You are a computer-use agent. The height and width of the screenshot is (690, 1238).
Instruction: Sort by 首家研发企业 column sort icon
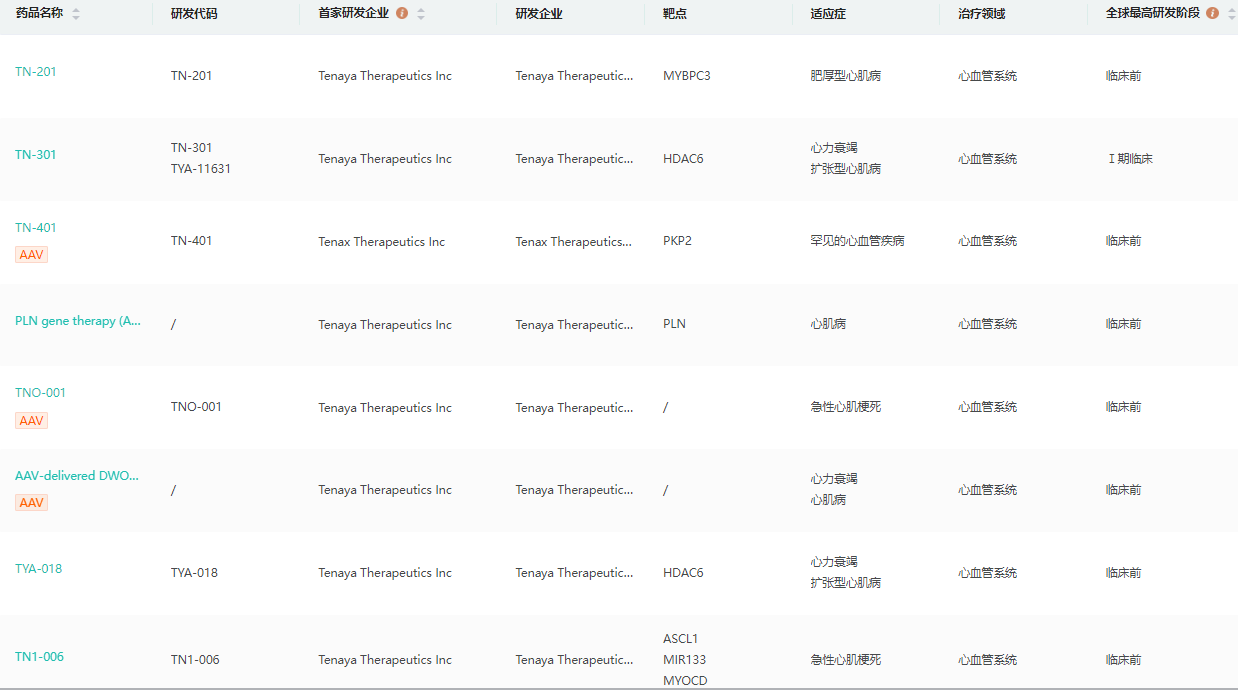[x=421, y=14]
